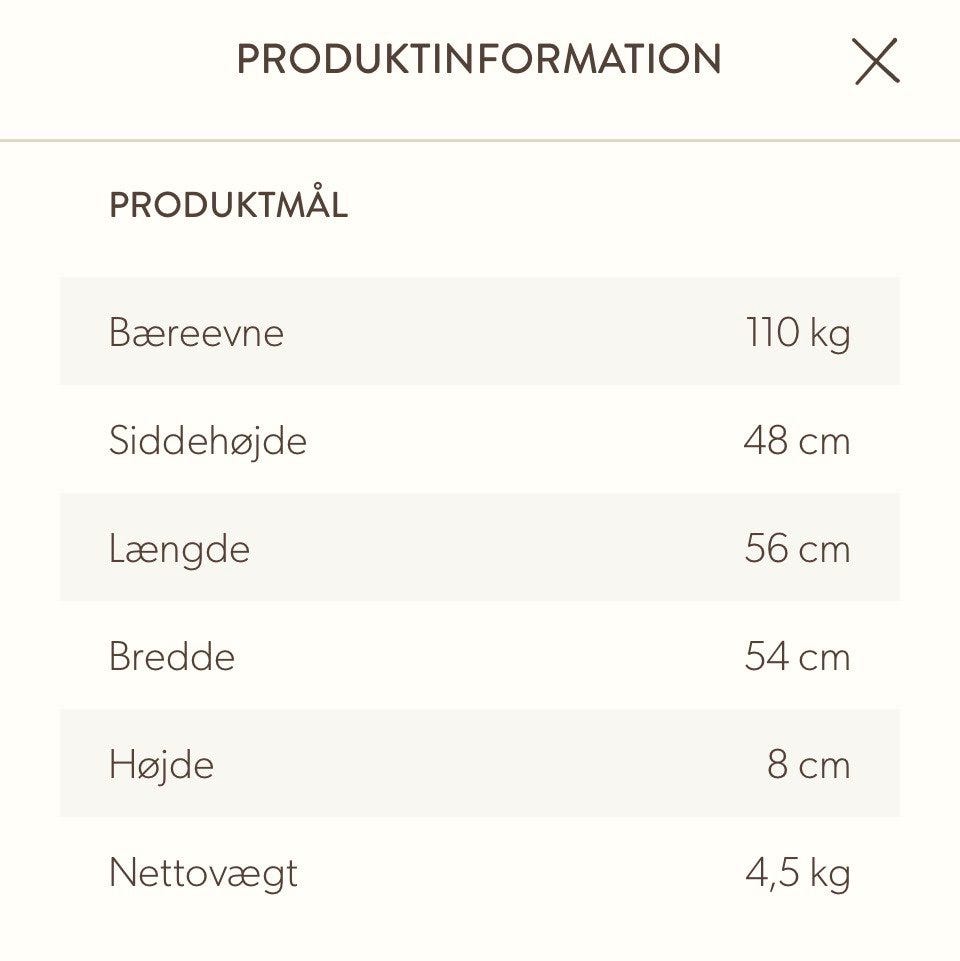Click the 54 cm value
The width and height of the screenshot is (960, 961).
point(797,656)
